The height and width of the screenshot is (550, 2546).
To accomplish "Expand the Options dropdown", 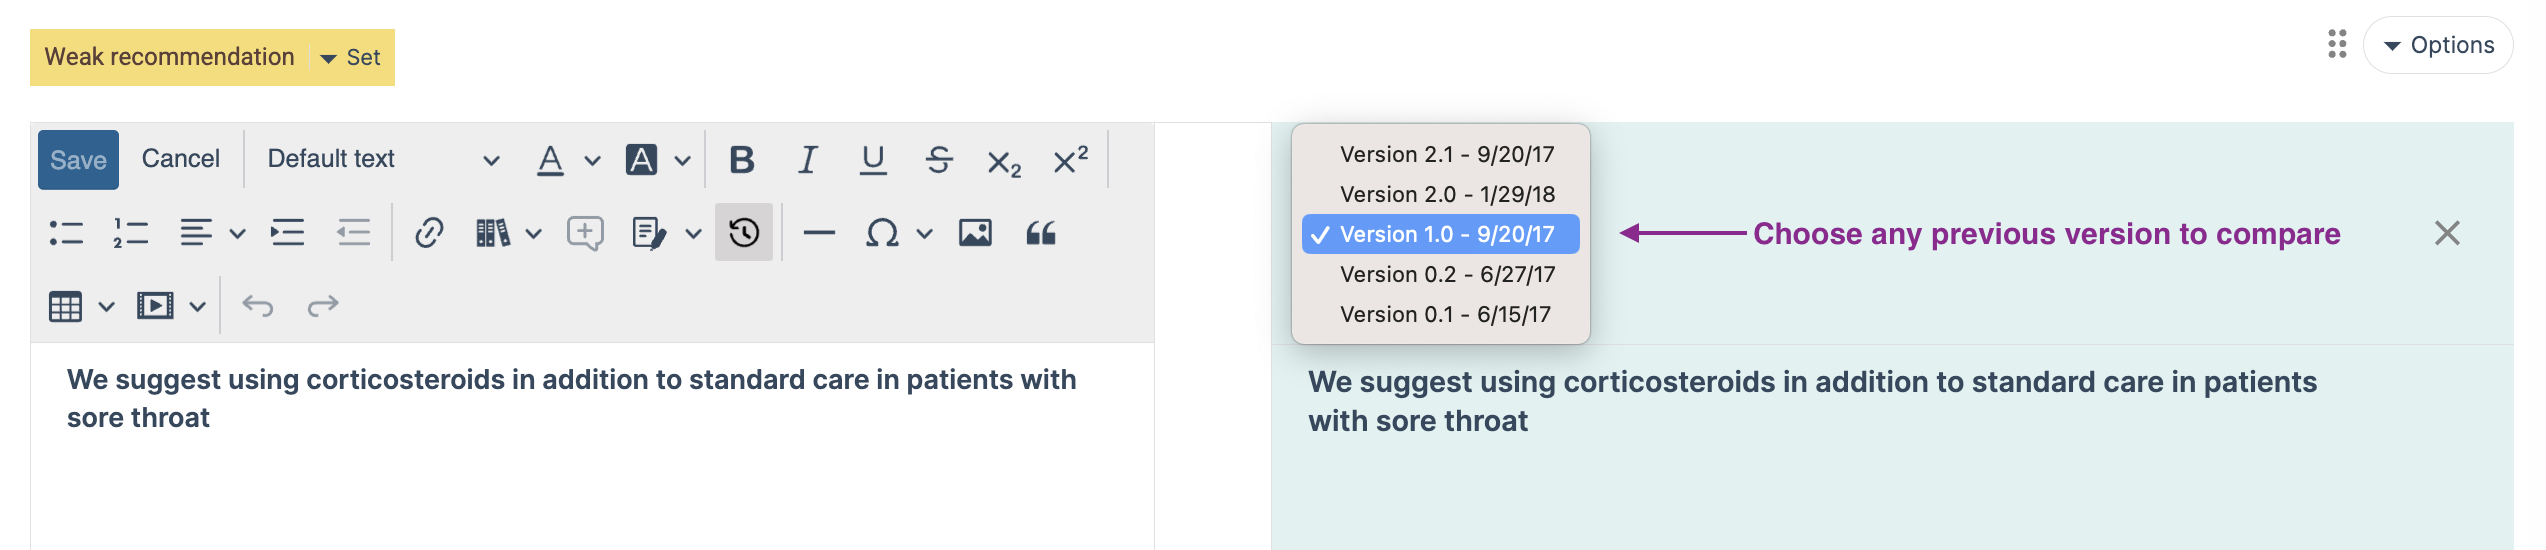I will pyautogui.click(x=2438, y=45).
